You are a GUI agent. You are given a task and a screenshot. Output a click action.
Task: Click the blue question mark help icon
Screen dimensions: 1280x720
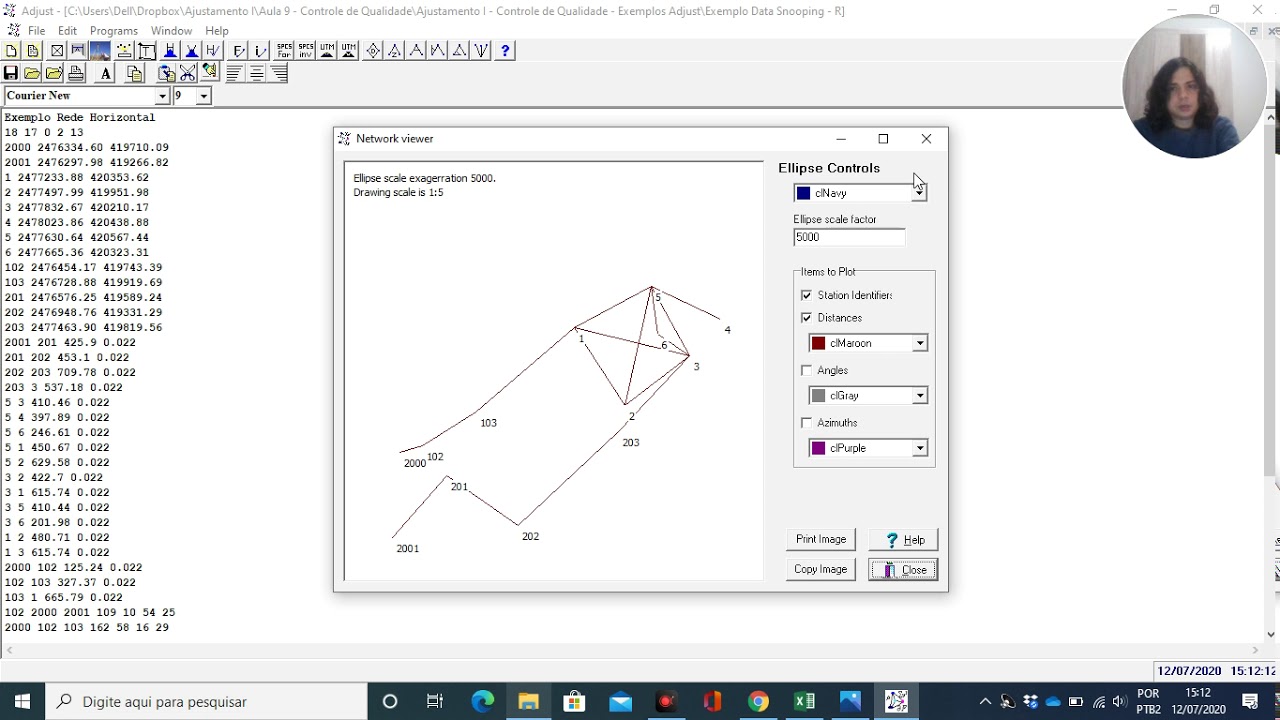(505, 50)
